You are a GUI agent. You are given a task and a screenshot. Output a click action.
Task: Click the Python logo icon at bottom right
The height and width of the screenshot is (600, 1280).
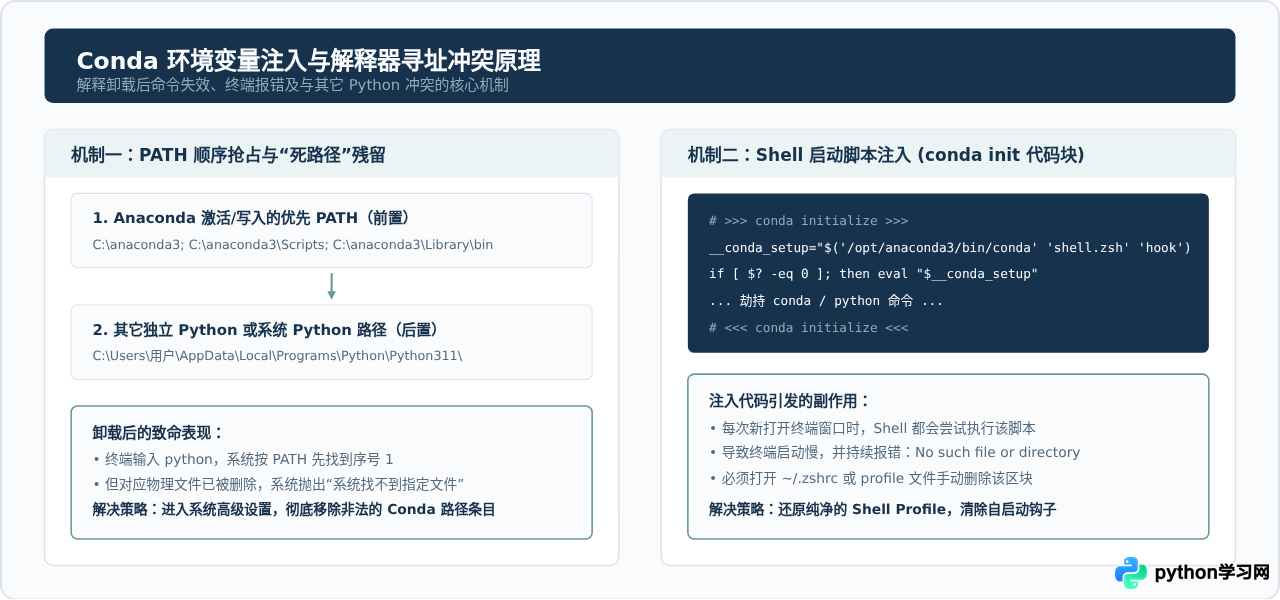click(x=1131, y=573)
